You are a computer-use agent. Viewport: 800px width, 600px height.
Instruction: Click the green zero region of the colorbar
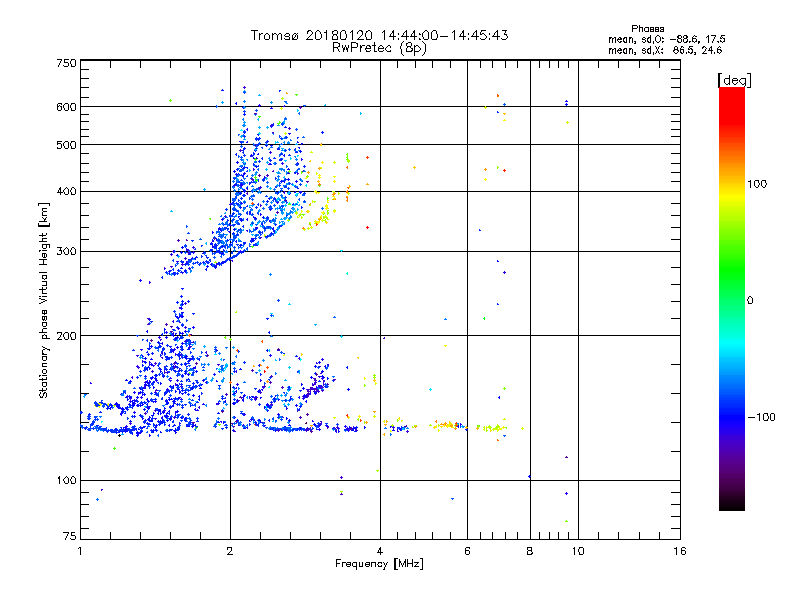tap(732, 300)
